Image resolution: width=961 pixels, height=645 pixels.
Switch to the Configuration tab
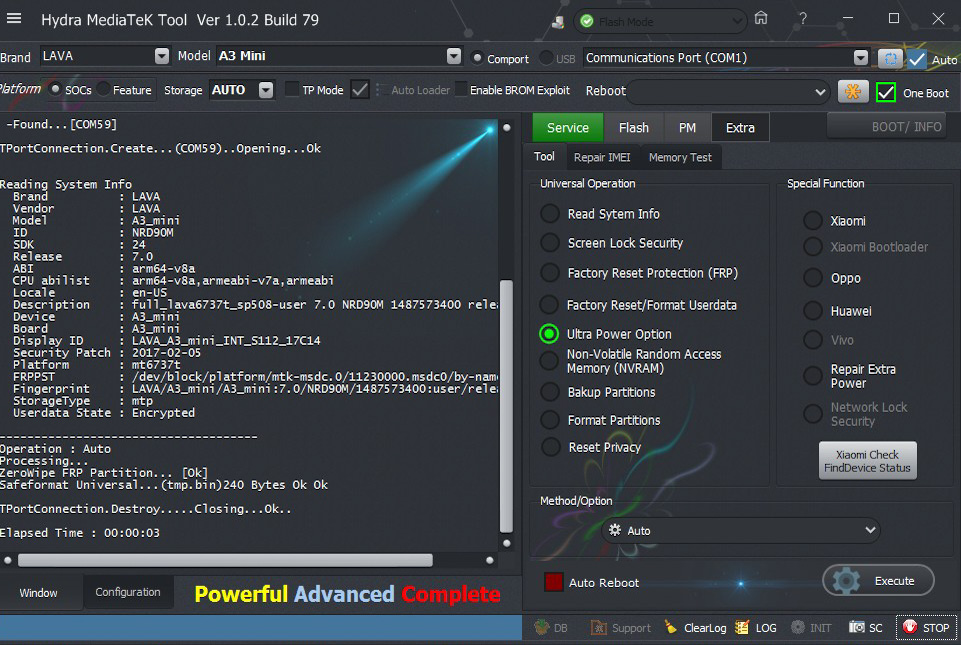(x=127, y=592)
